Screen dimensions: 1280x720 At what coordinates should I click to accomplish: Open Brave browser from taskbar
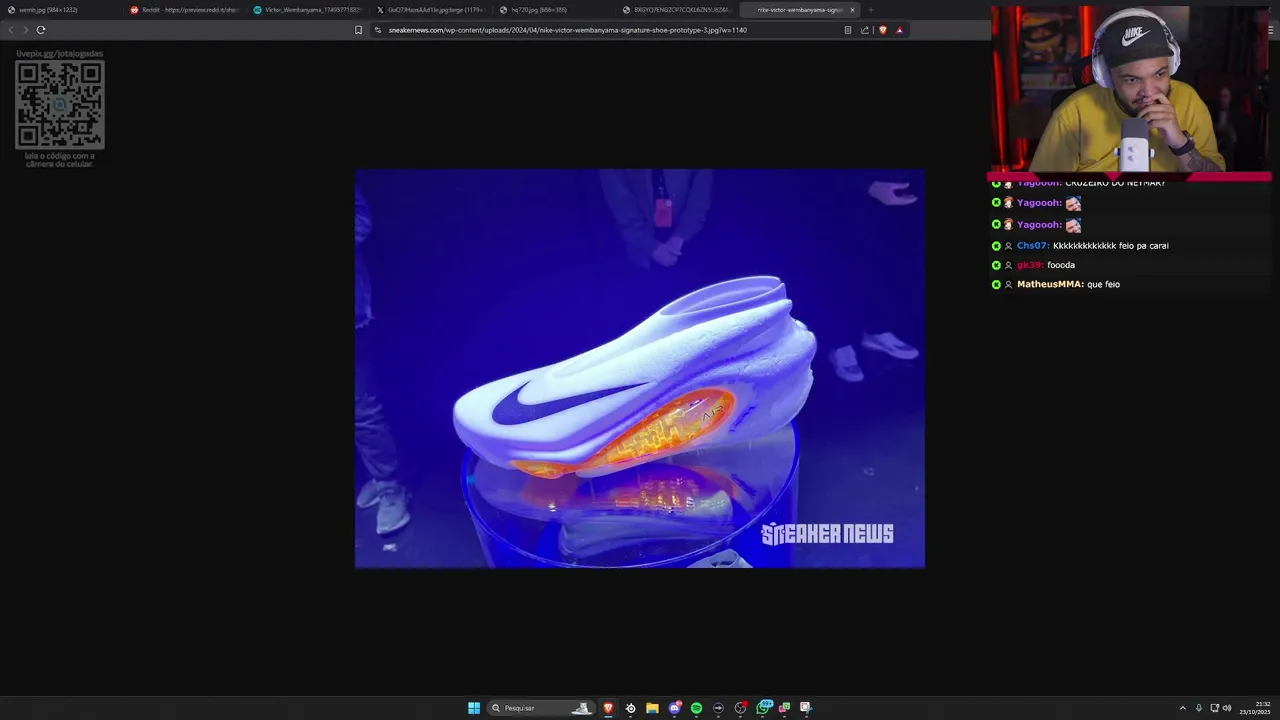[x=608, y=708]
